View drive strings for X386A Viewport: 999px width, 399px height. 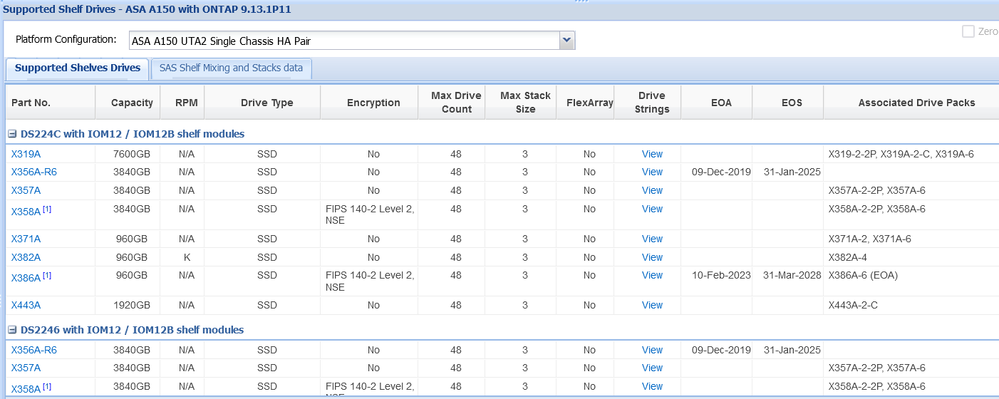652,275
